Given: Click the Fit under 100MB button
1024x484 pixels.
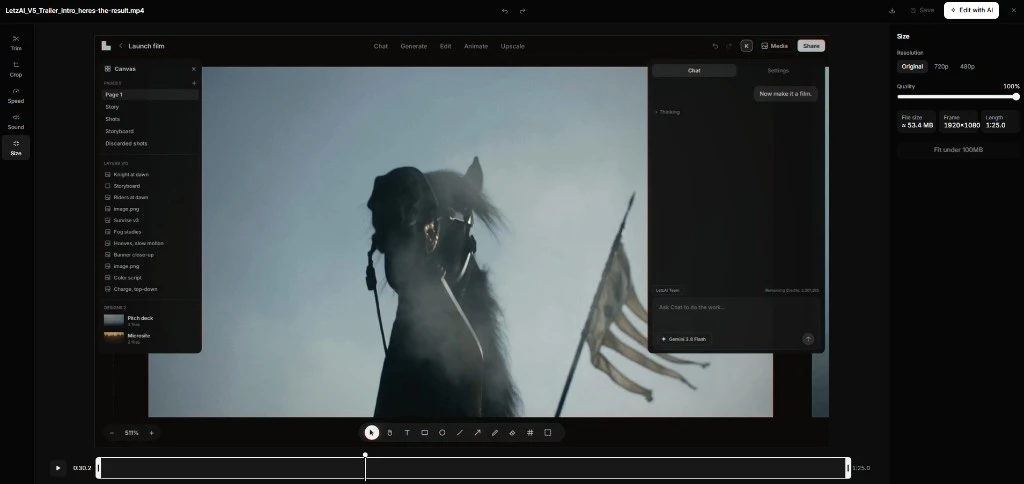Looking at the screenshot, I should (958, 150).
